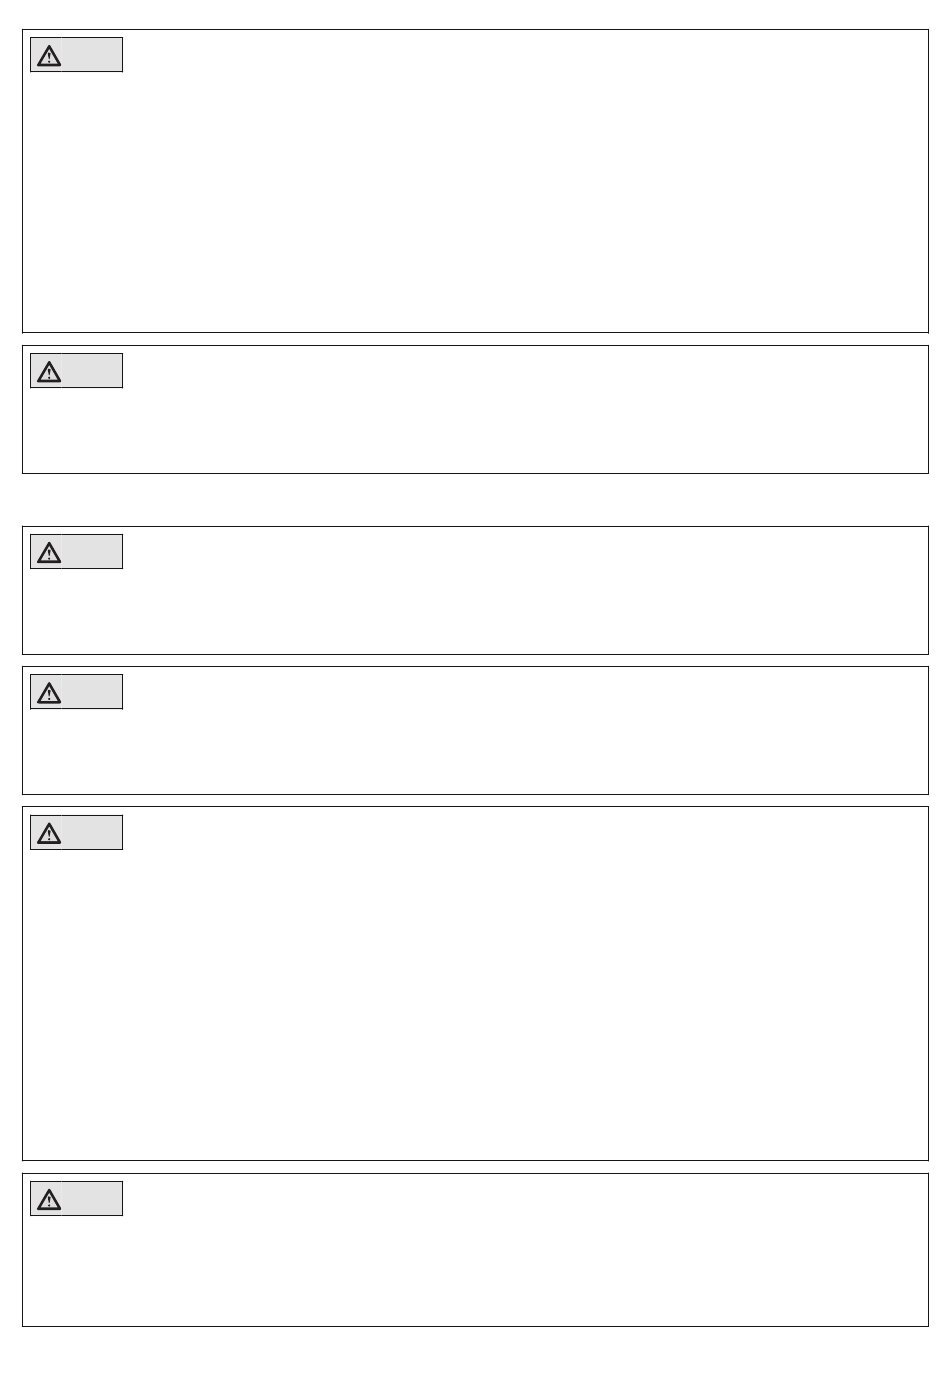Click the gray label beside the last warning icon
This screenshot has width=950, height=1383.
92,1199
